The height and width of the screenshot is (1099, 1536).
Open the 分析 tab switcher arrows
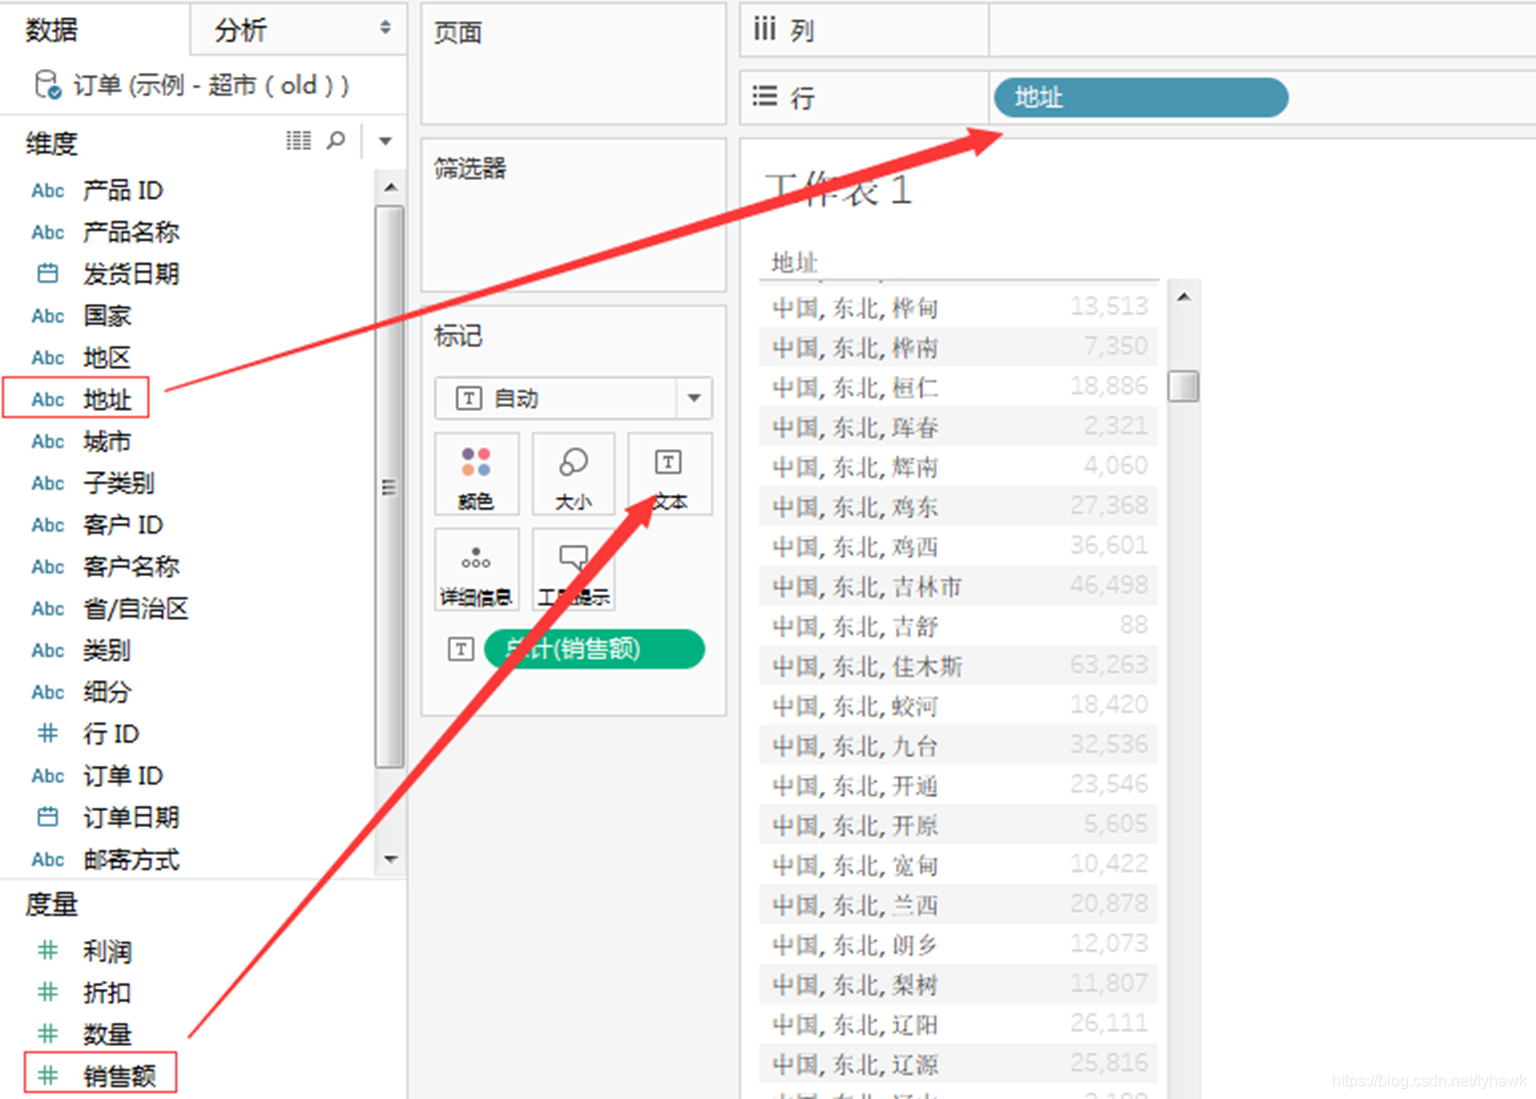coord(385,28)
